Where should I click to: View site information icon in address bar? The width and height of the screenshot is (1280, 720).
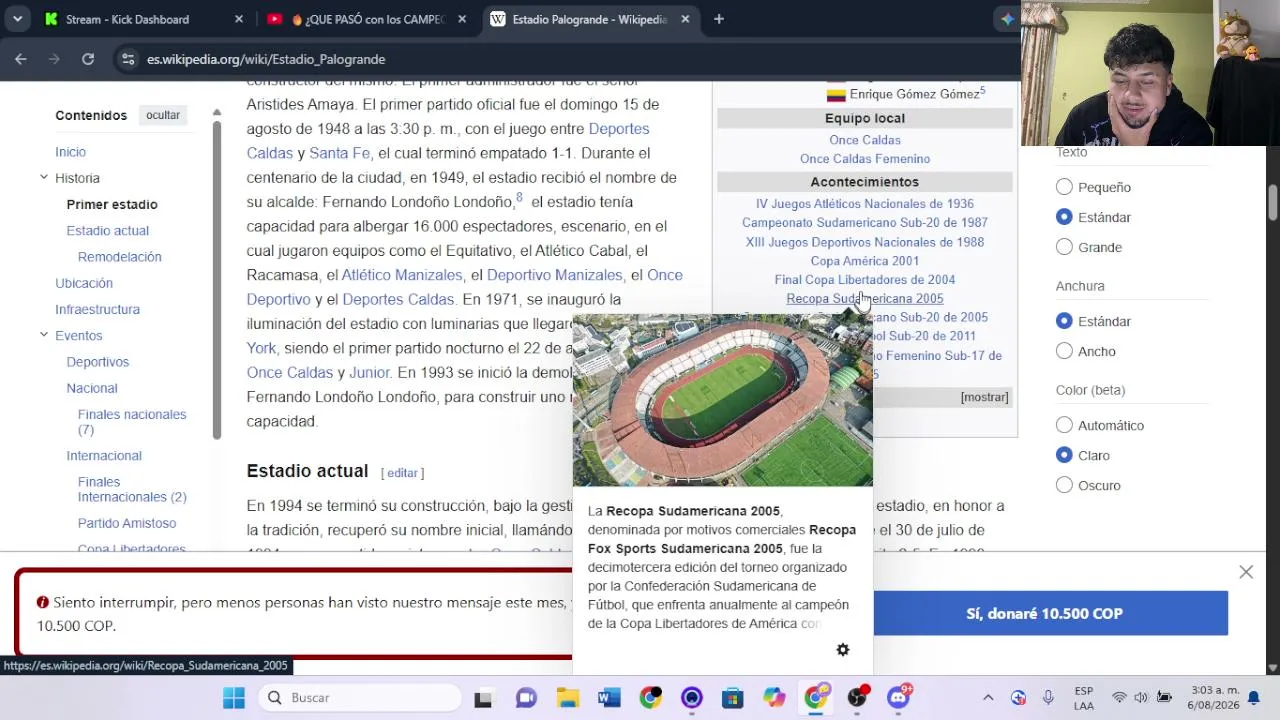coord(128,59)
